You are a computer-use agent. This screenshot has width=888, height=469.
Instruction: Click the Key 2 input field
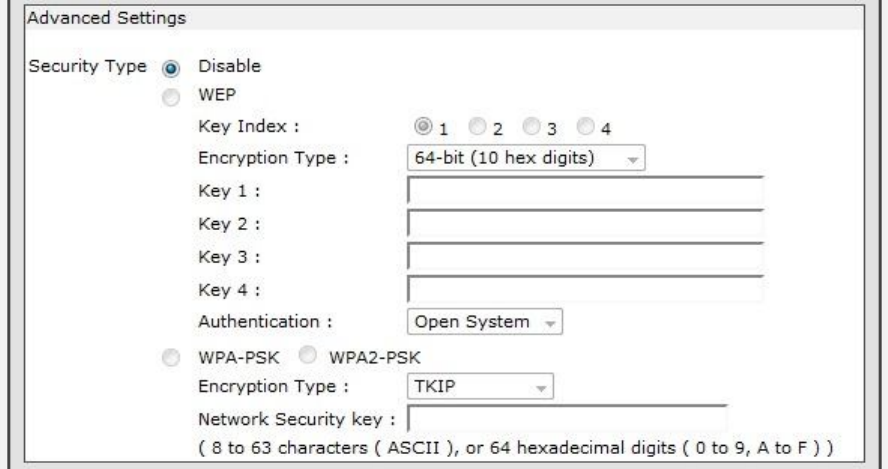point(585,225)
